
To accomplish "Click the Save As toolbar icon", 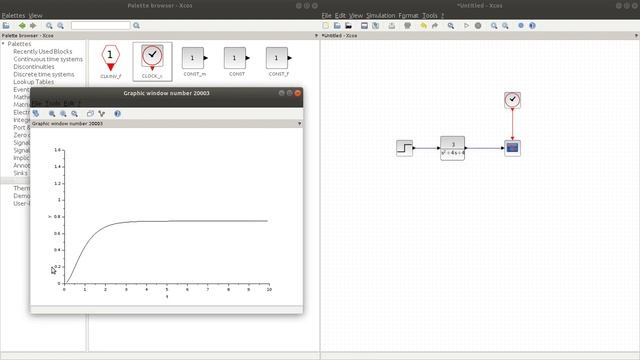I will pos(376,26).
